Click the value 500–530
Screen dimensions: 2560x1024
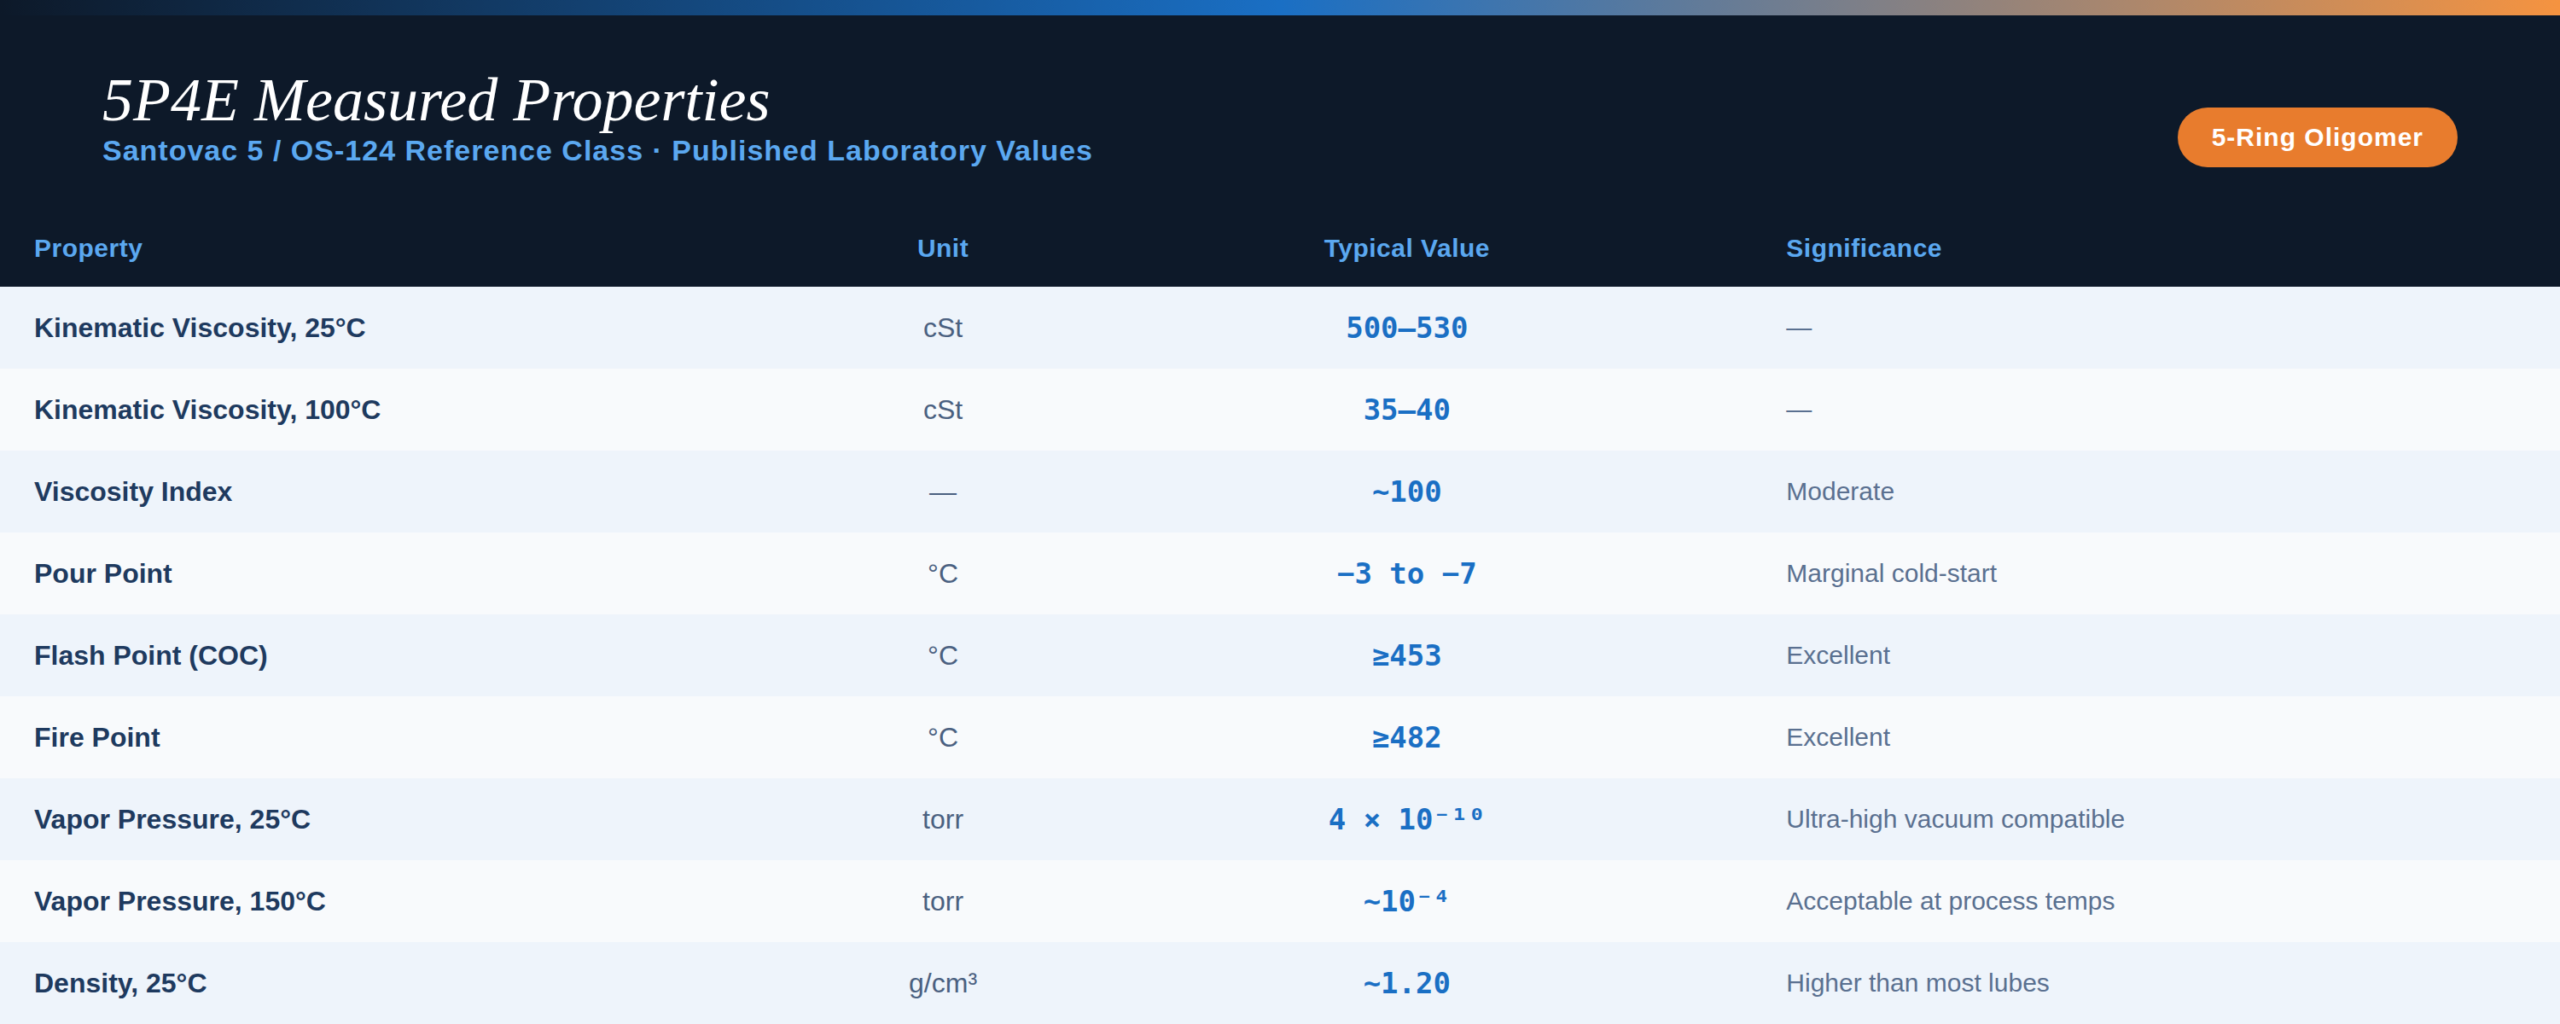[x=1406, y=328]
